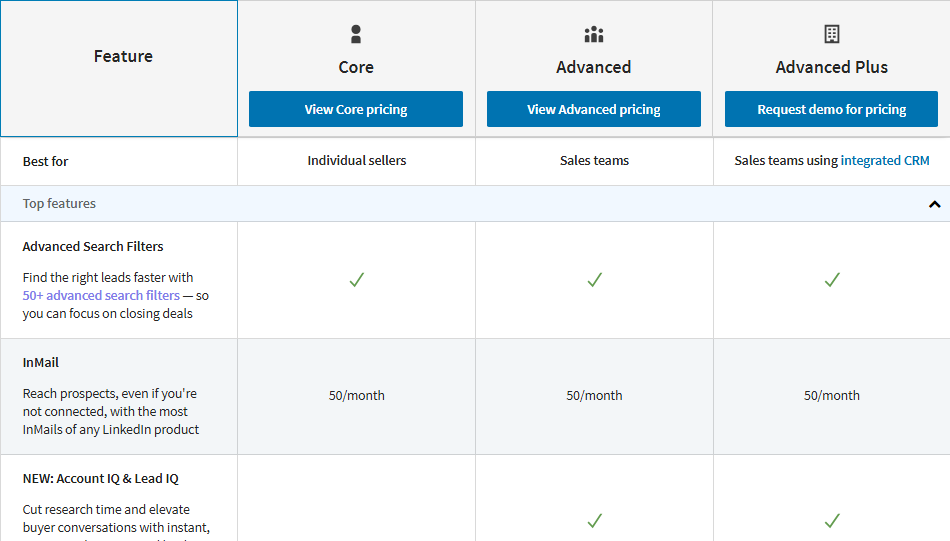Click the Best for row label
The image size is (950, 541).
tap(45, 162)
